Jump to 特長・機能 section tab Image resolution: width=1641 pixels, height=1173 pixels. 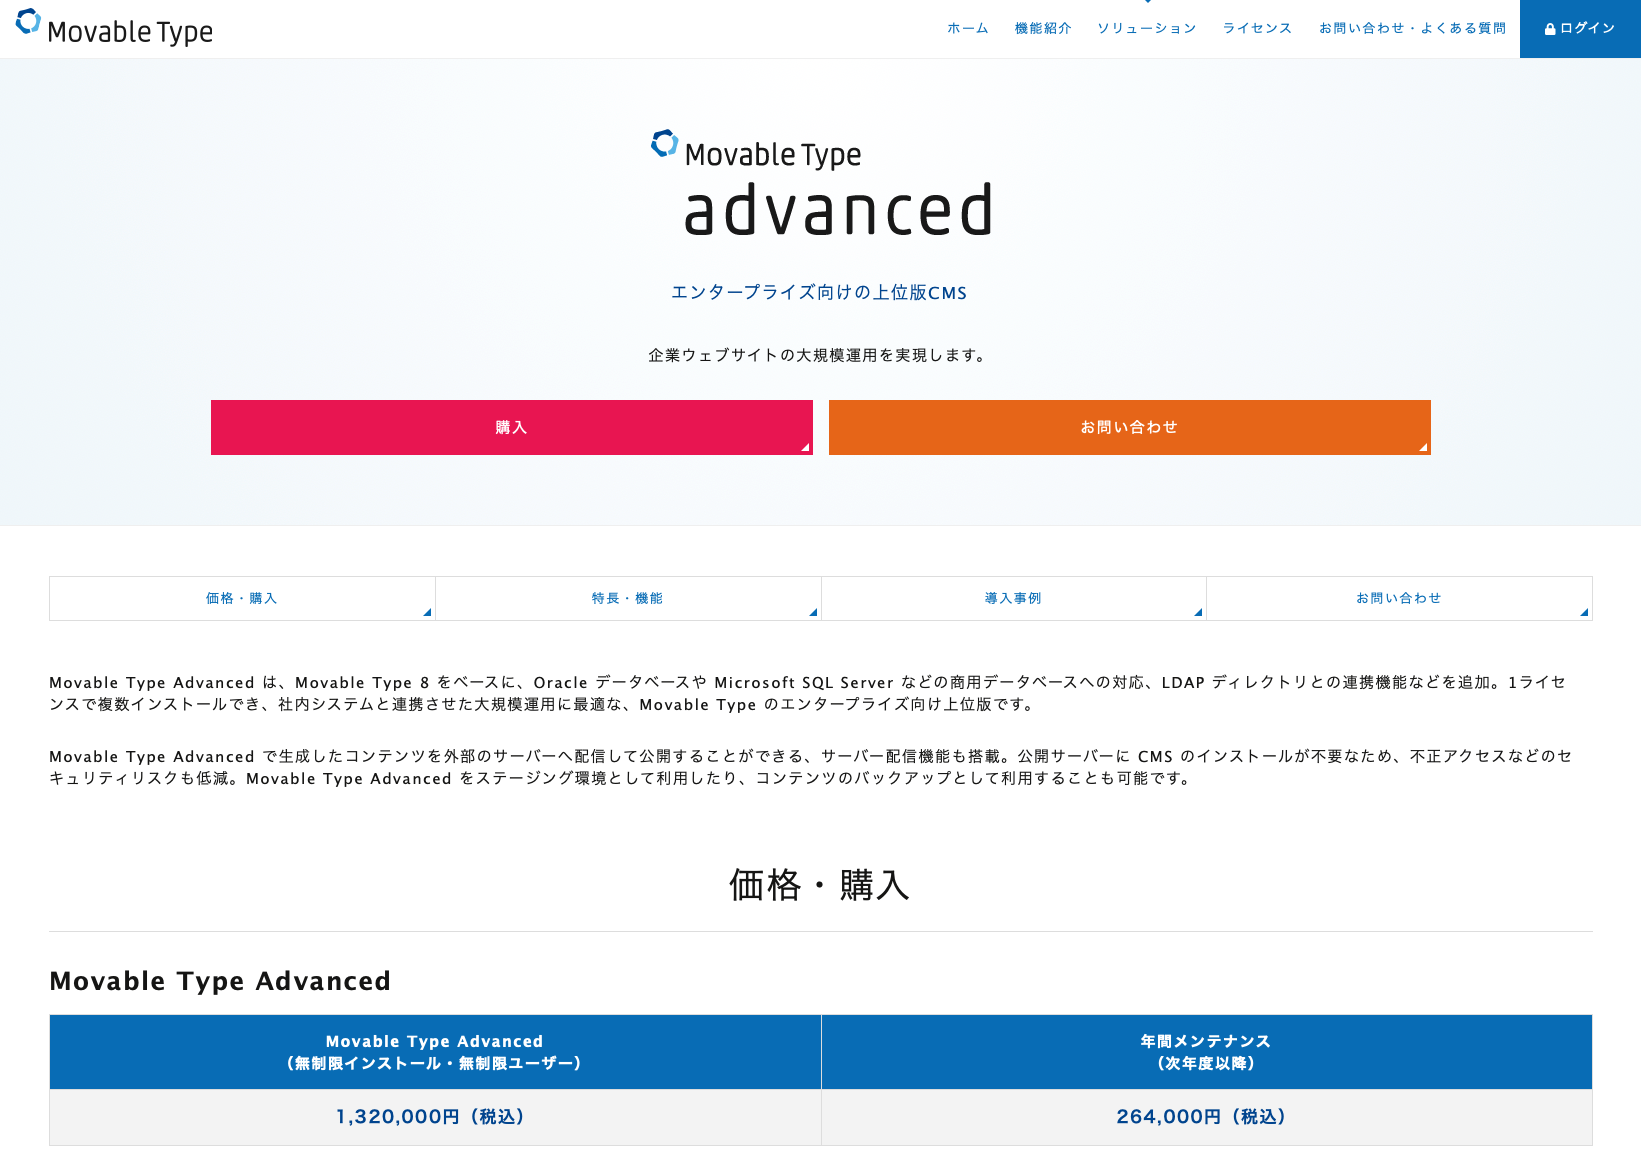coord(628,598)
